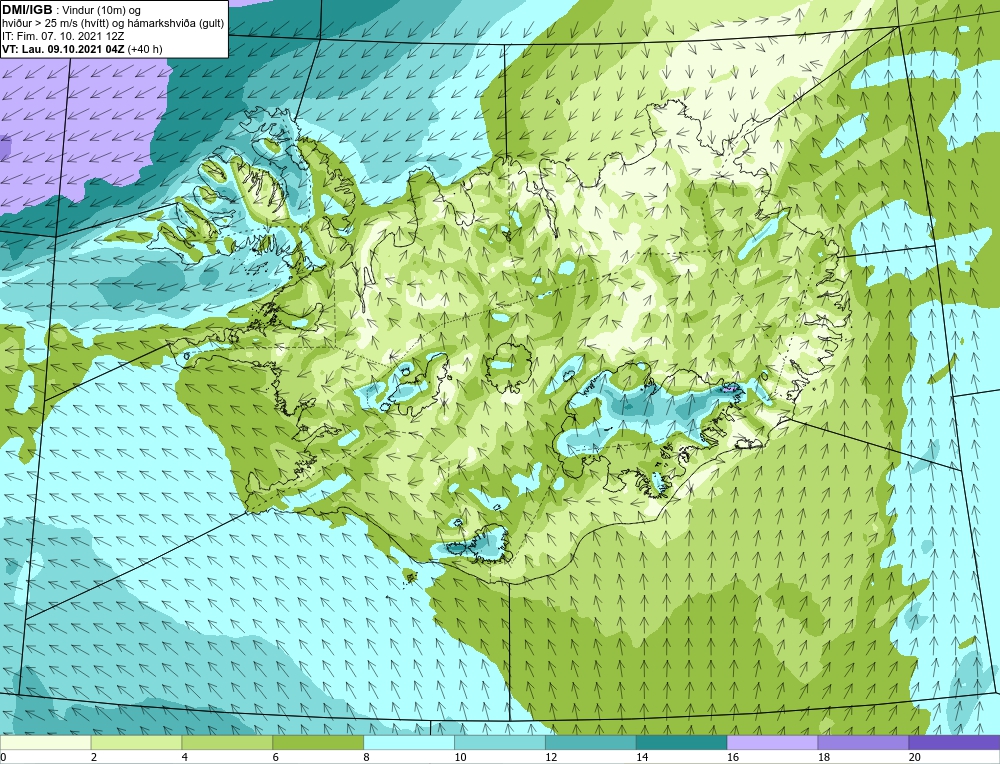1000x764 pixels.
Task: Click the 4–6 m/s green swatch
Action: tap(227, 742)
